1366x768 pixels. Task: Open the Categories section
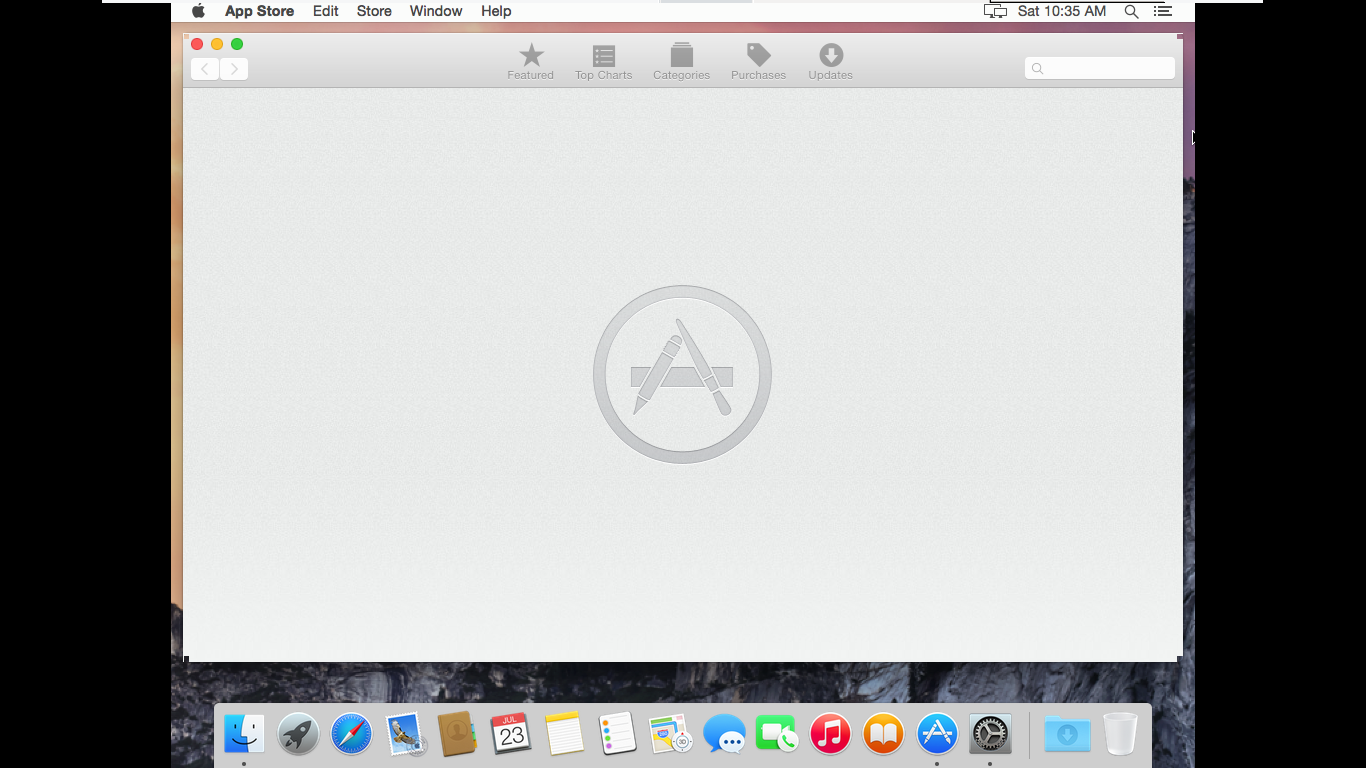(x=681, y=62)
